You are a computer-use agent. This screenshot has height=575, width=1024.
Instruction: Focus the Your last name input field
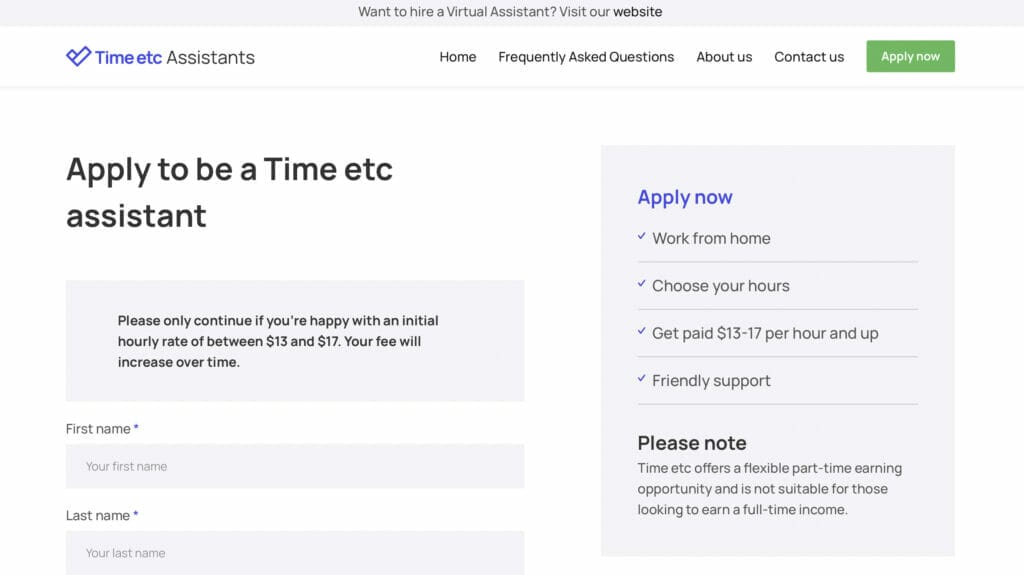(295, 553)
